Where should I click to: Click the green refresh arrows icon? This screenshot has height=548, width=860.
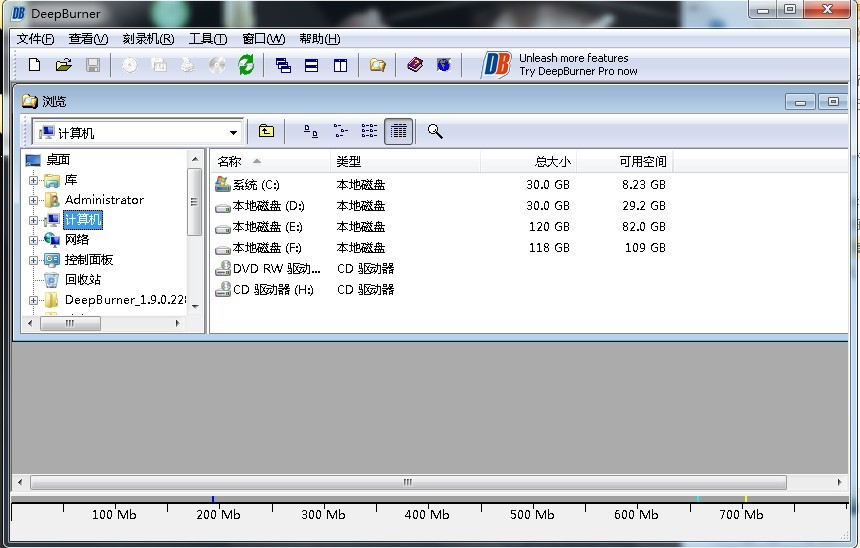pyautogui.click(x=246, y=65)
